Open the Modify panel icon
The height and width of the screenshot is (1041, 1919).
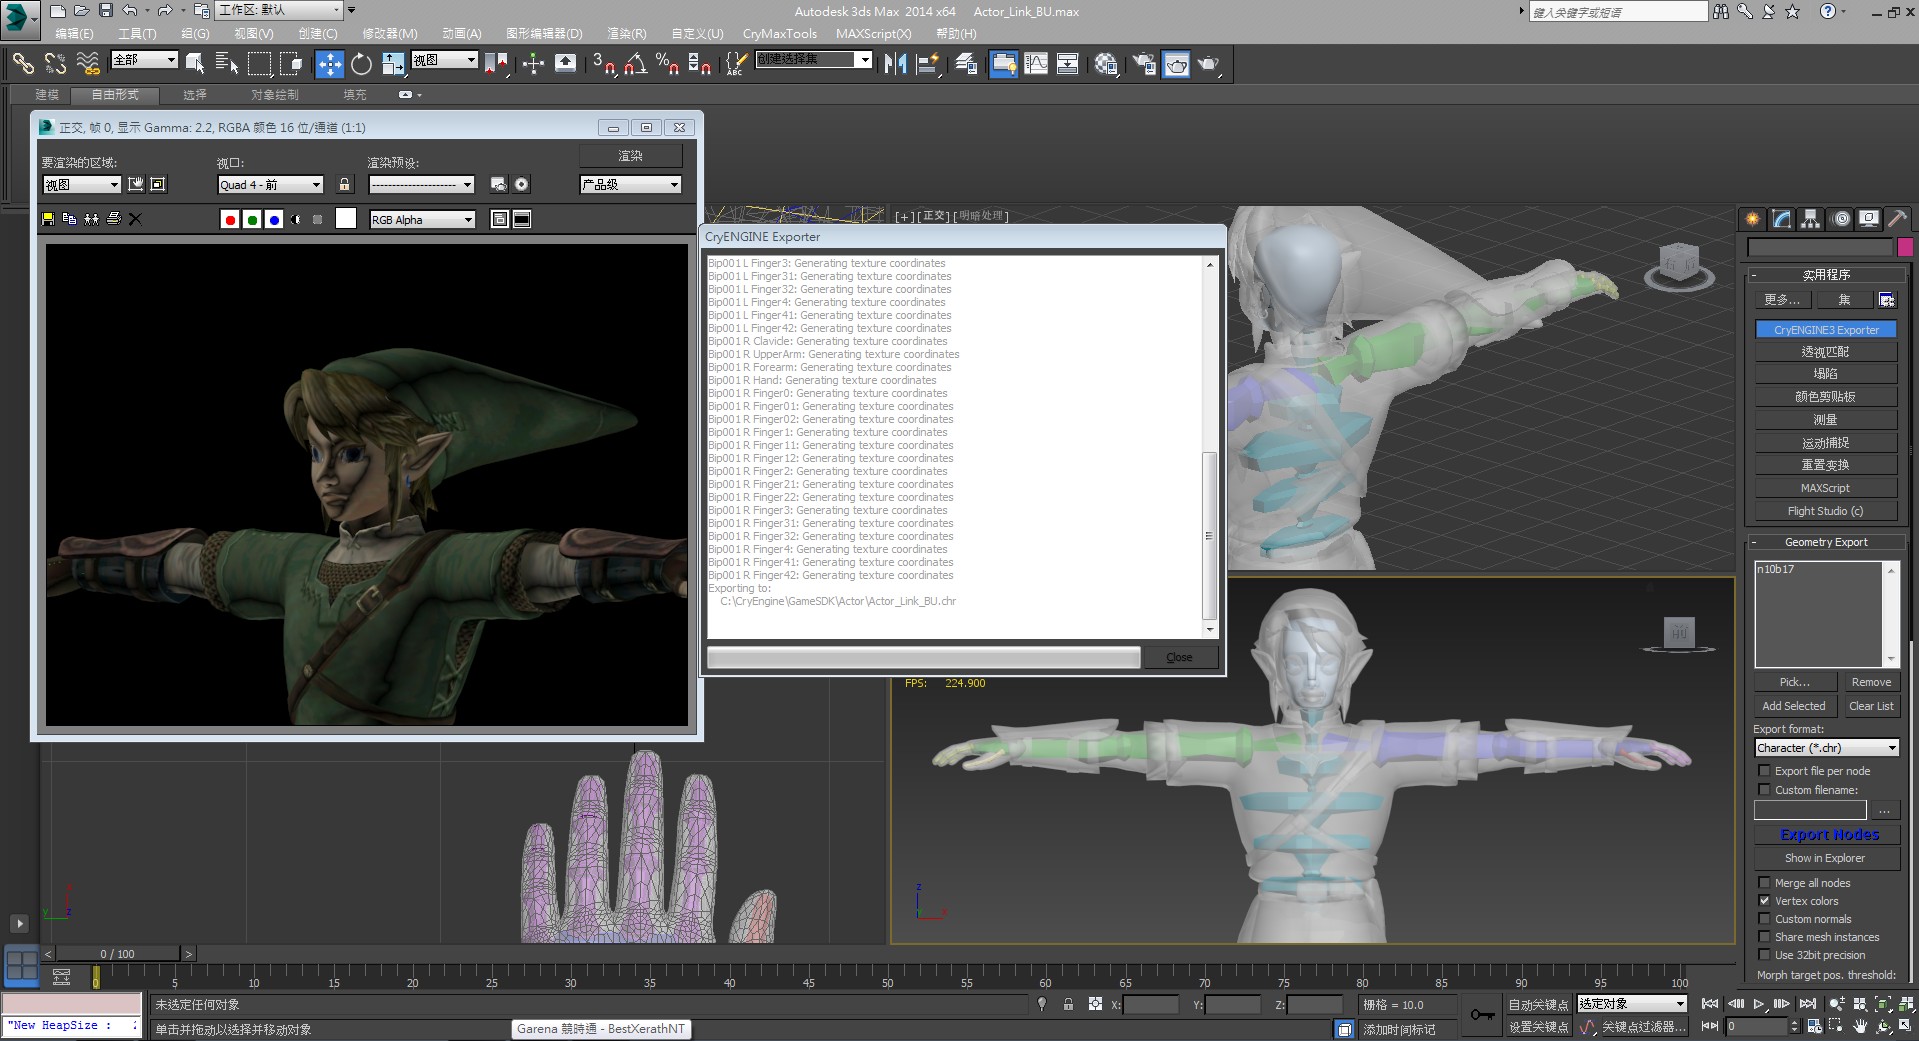(x=1782, y=219)
